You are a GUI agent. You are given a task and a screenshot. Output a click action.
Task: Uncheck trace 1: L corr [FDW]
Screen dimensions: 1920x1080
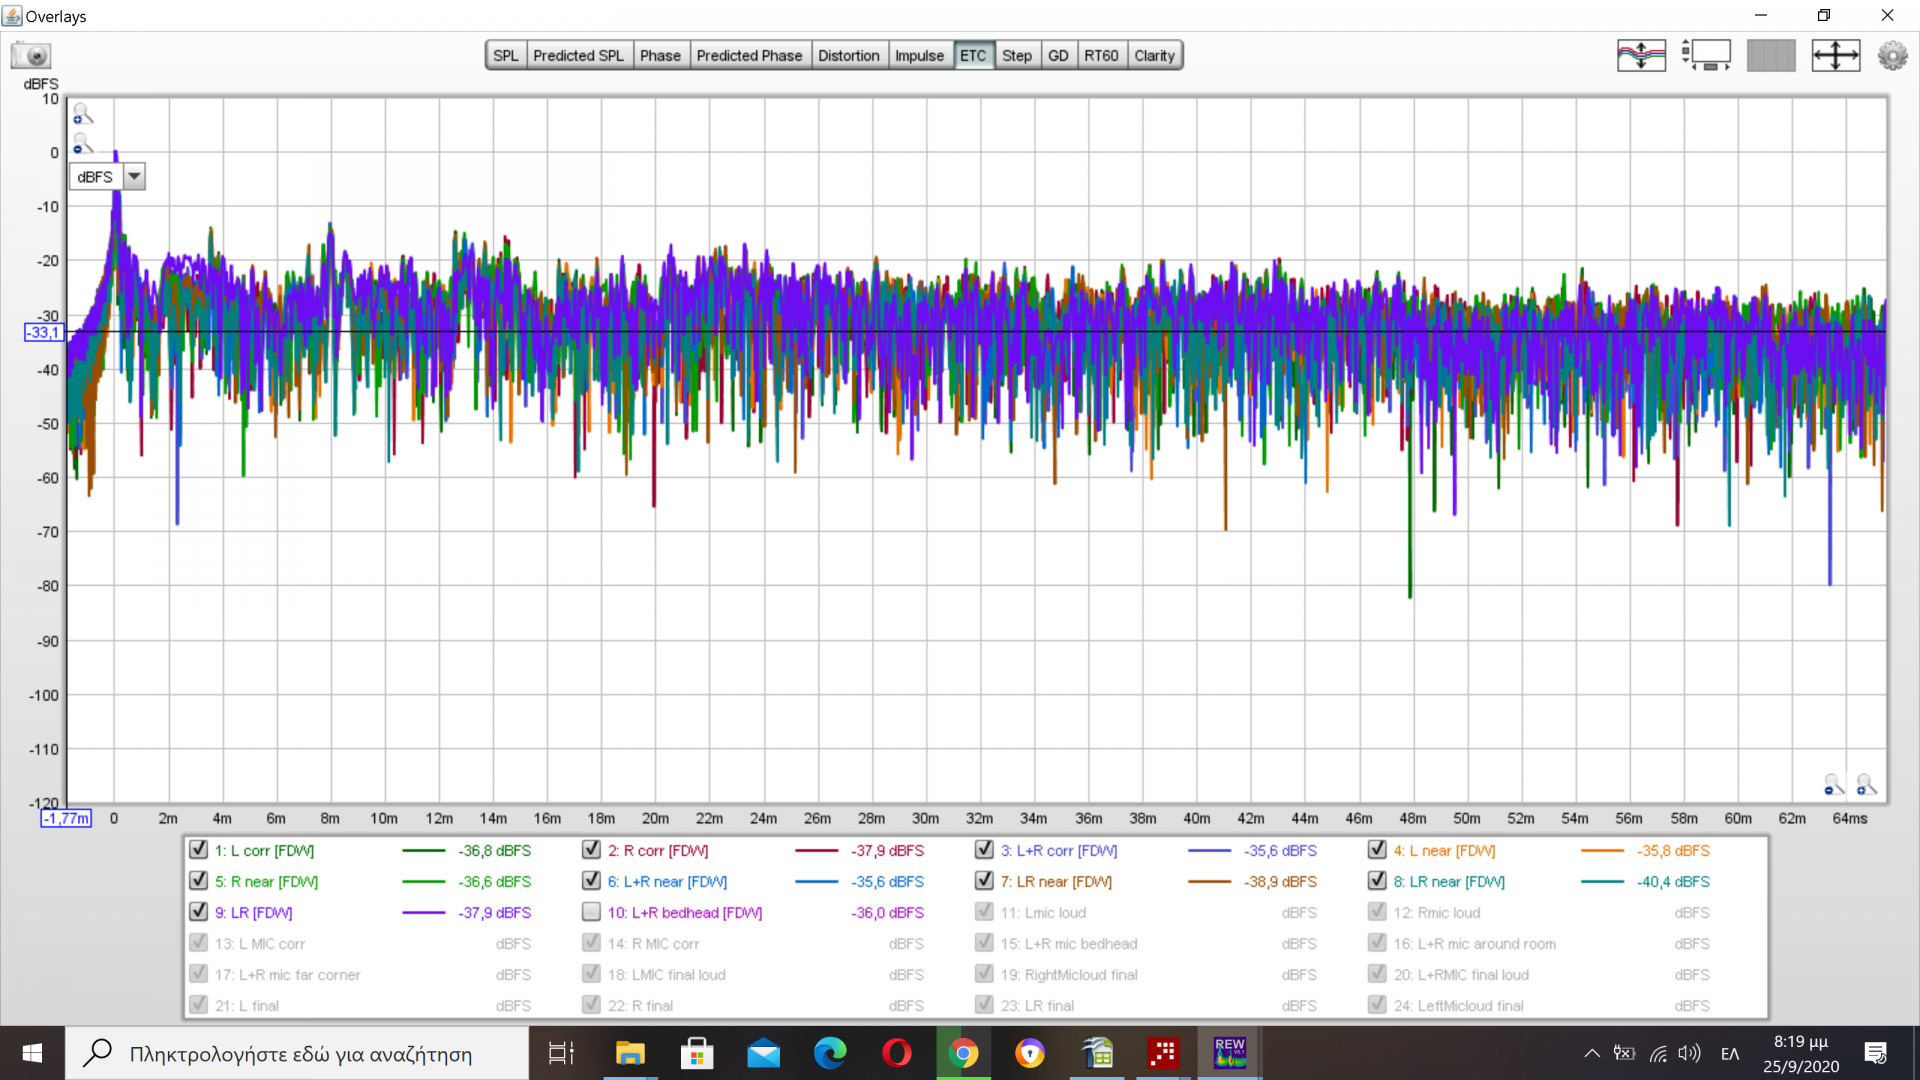tap(198, 850)
